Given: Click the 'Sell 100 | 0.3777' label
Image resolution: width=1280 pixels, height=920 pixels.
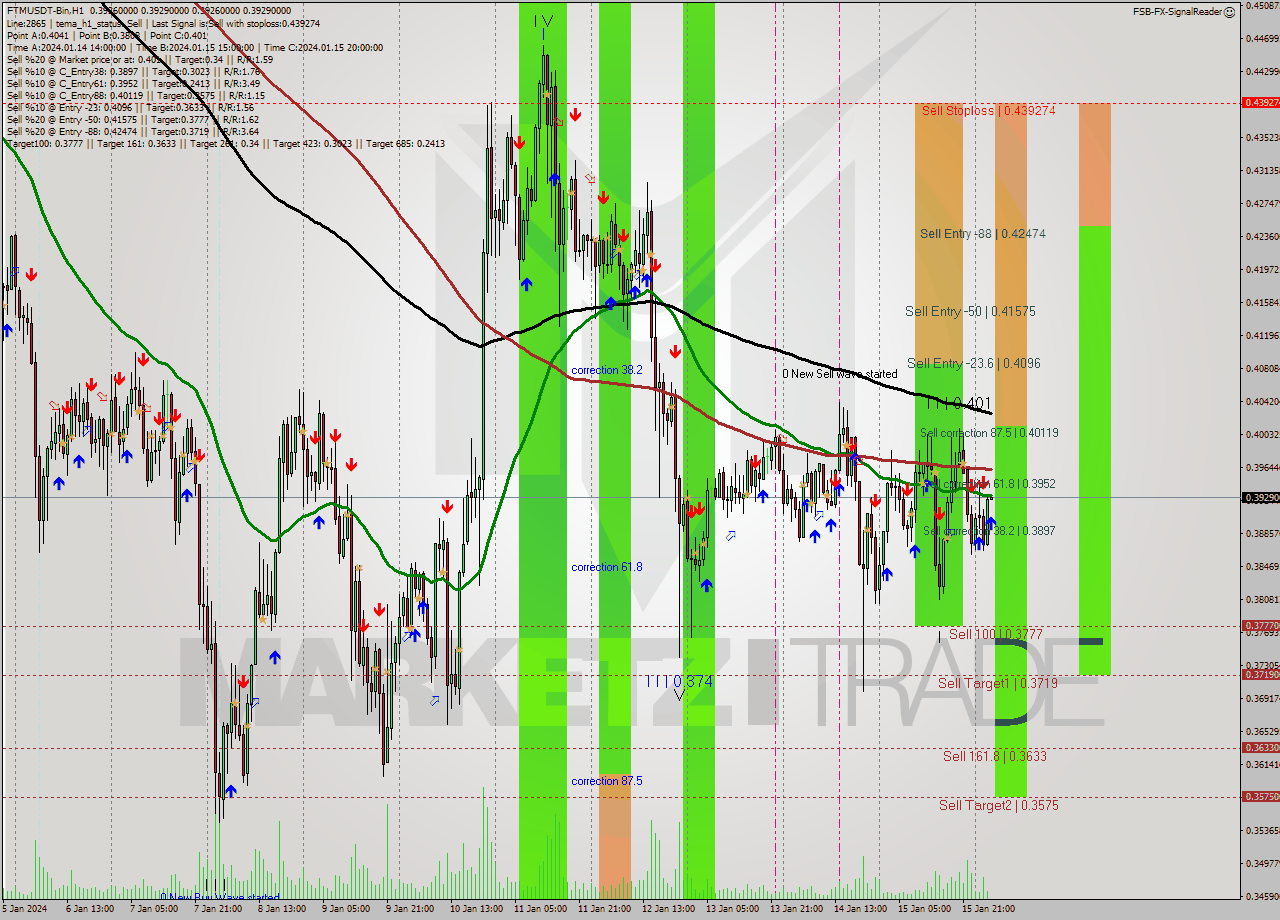Looking at the screenshot, I should [x=996, y=634].
